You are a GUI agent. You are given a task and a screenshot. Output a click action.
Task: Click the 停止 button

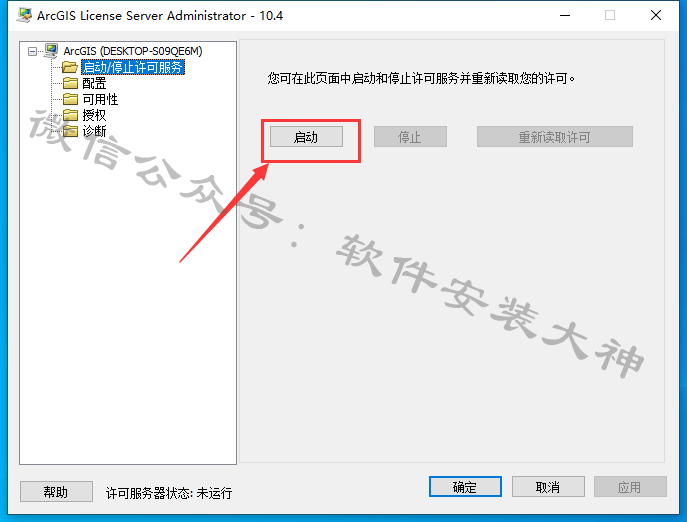(x=410, y=137)
